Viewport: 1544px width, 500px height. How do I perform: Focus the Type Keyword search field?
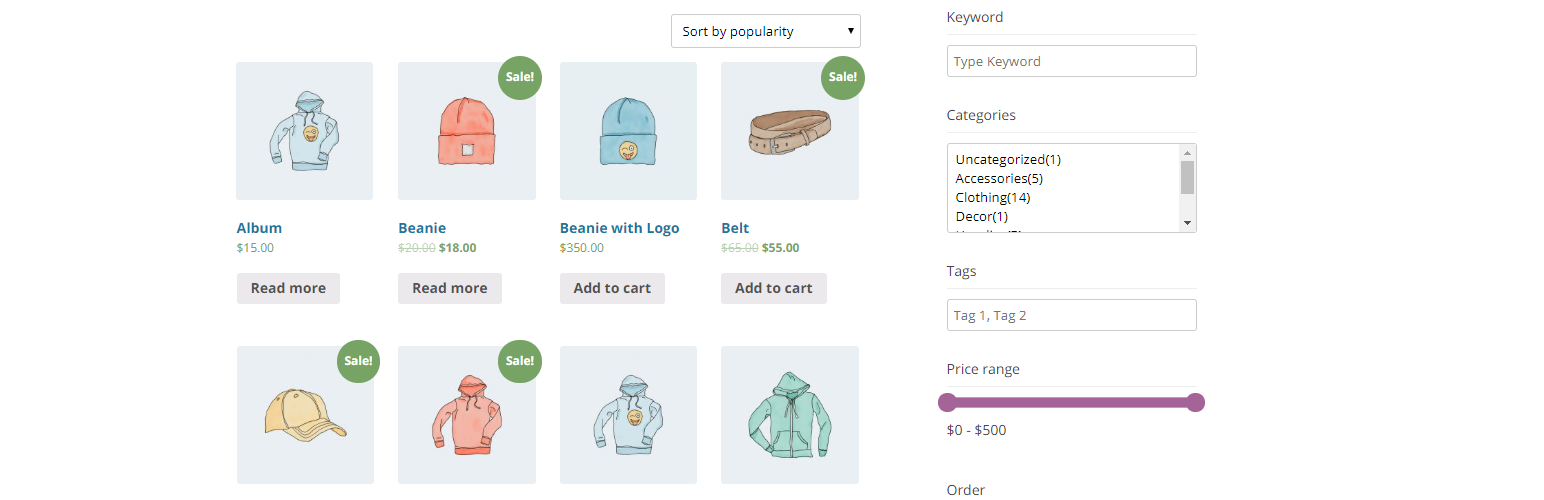(1071, 61)
